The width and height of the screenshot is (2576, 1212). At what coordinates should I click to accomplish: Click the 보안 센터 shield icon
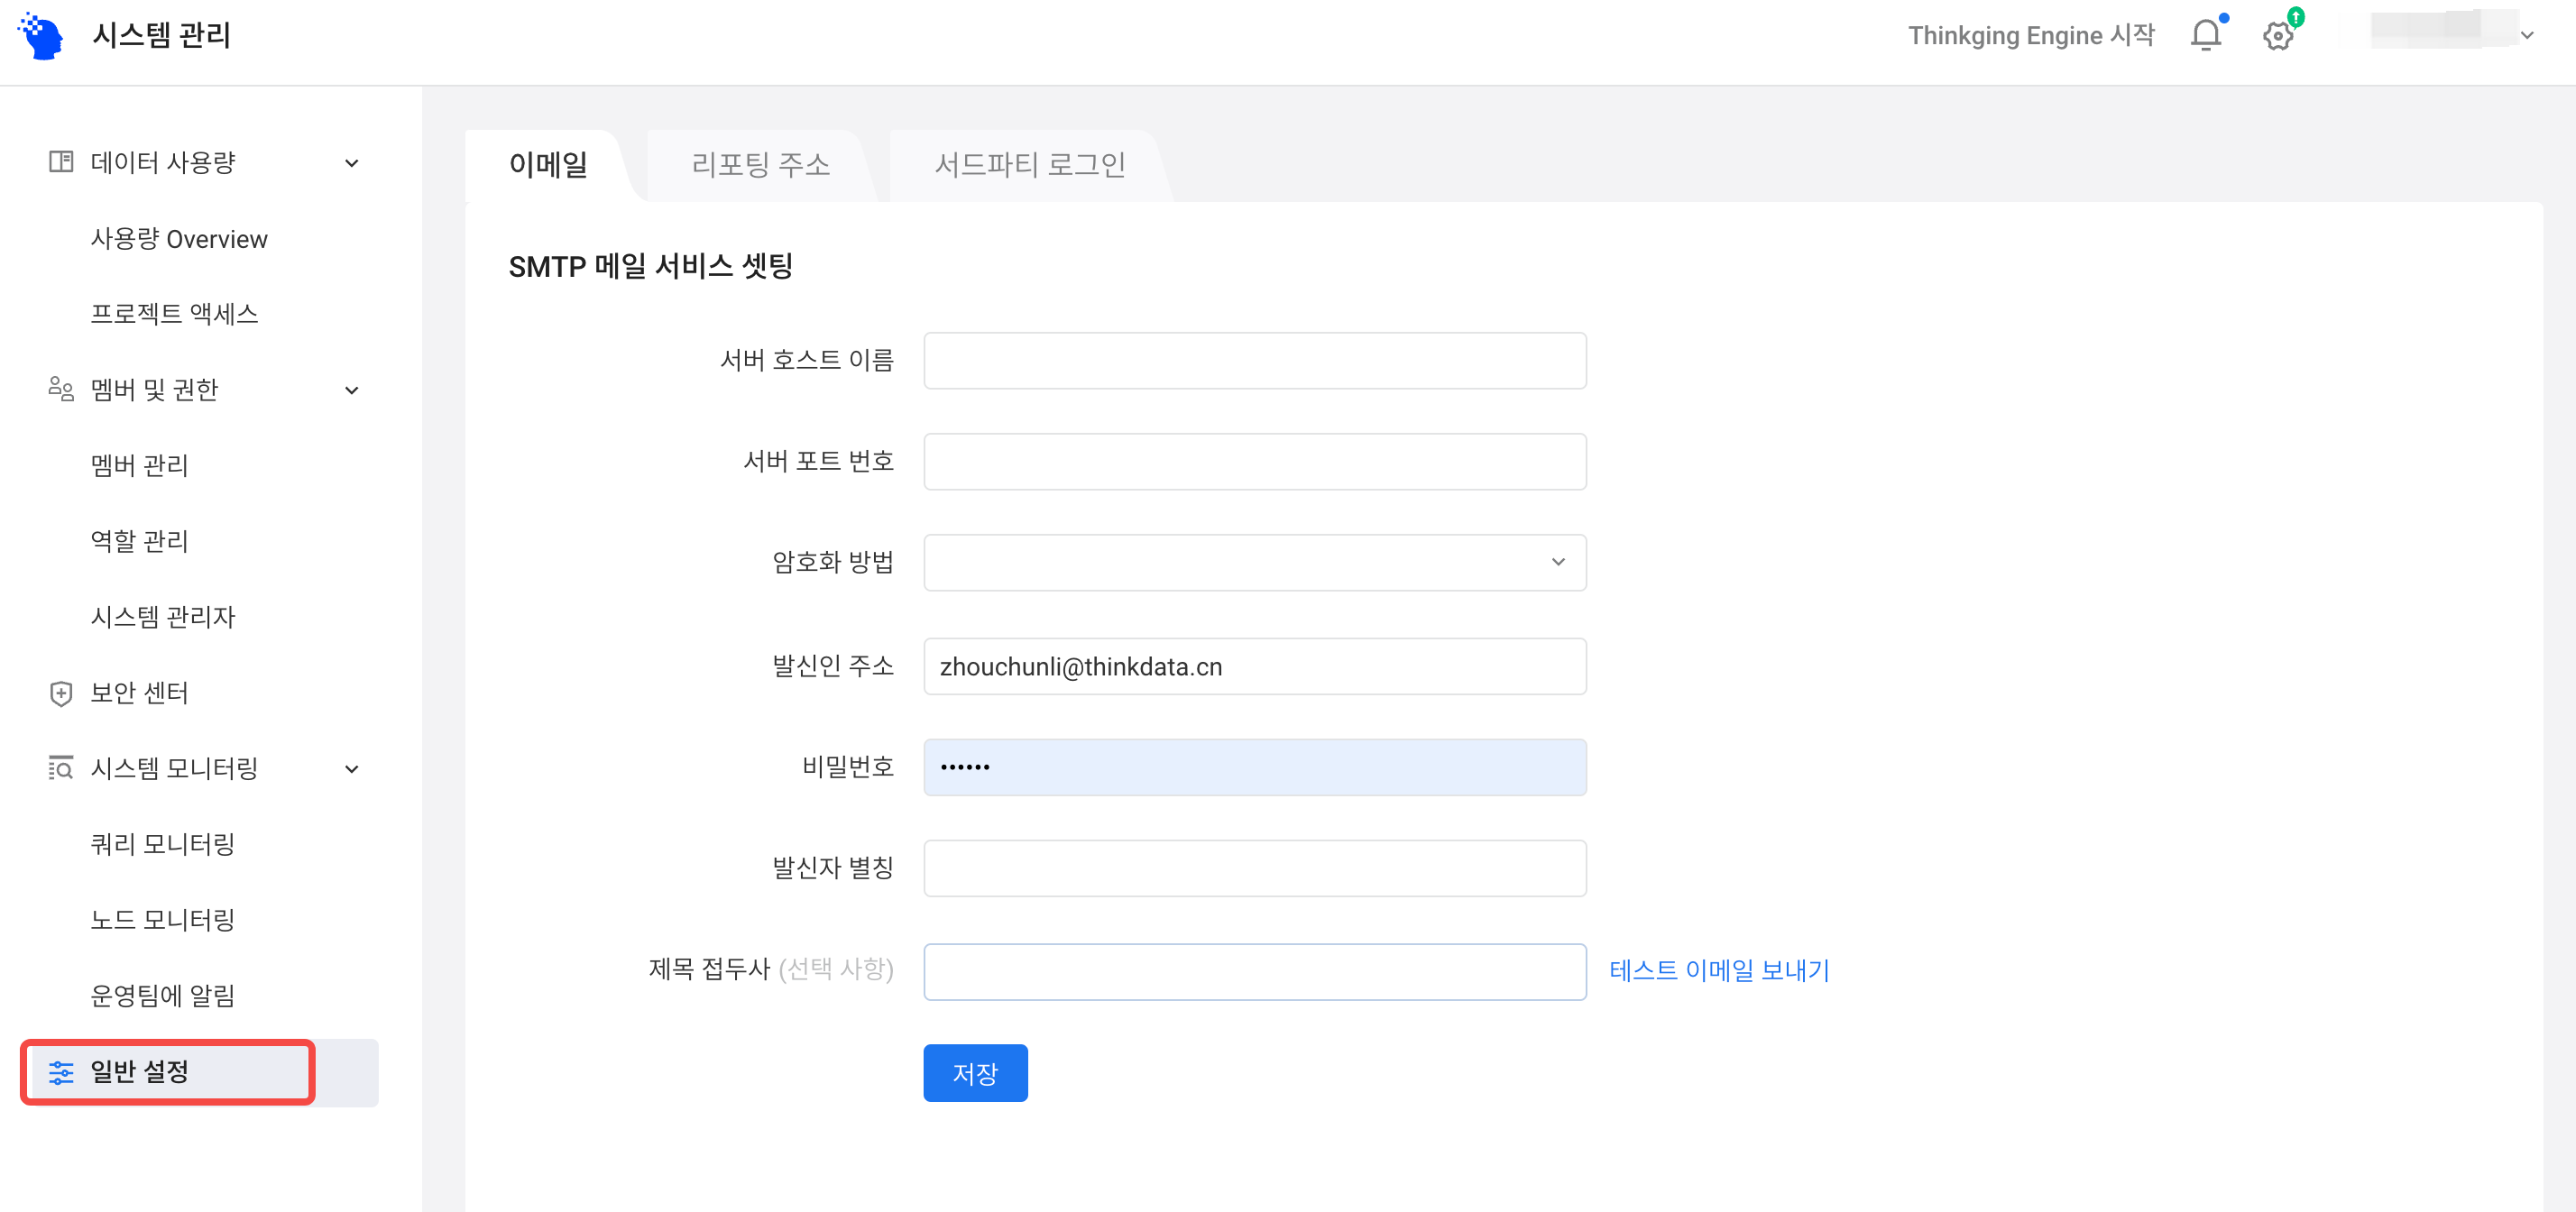(x=61, y=693)
